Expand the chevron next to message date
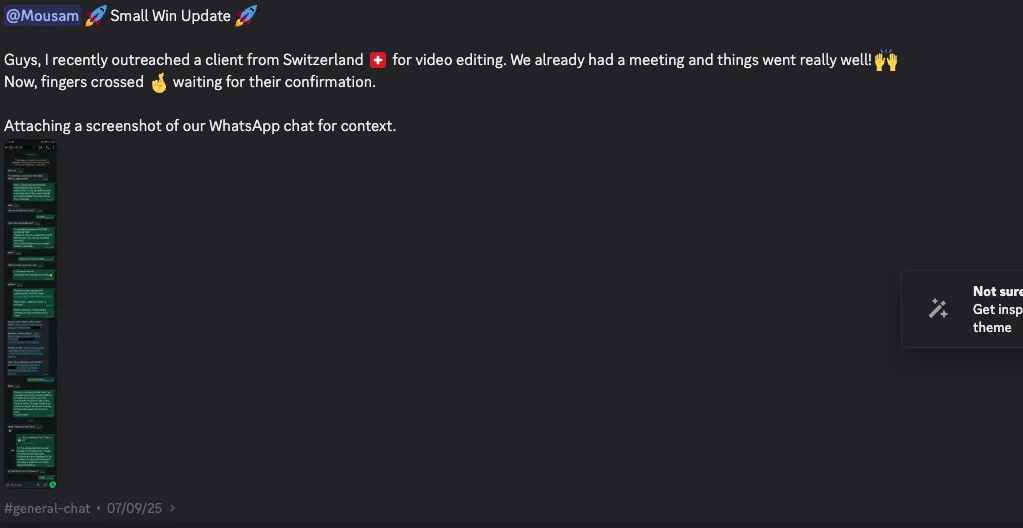The image size is (1023, 528). (x=172, y=509)
